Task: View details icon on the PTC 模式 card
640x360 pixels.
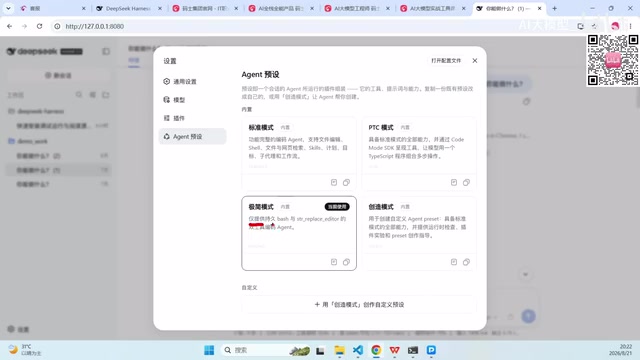Action: [x=454, y=182]
